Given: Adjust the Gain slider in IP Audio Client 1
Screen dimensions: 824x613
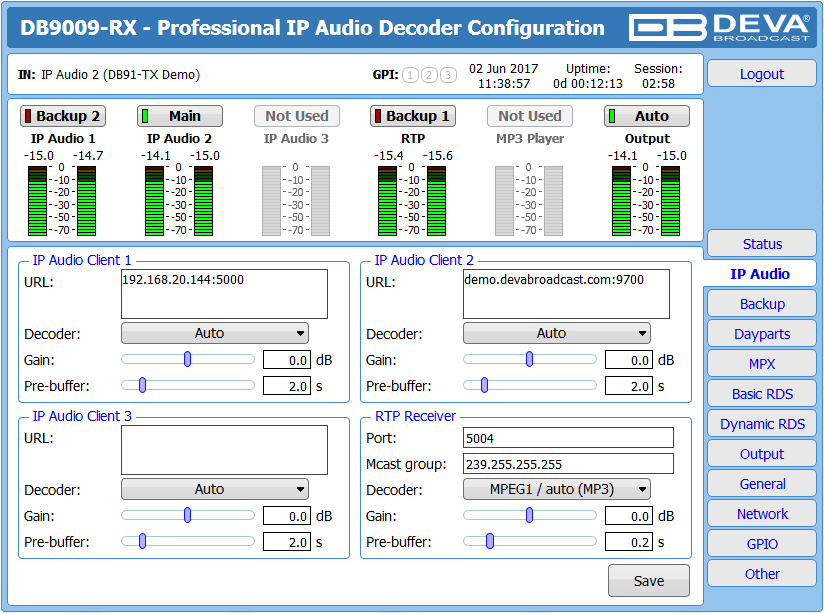Looking at the screenshot, I should pyautogui.click(x=185, y=359).
